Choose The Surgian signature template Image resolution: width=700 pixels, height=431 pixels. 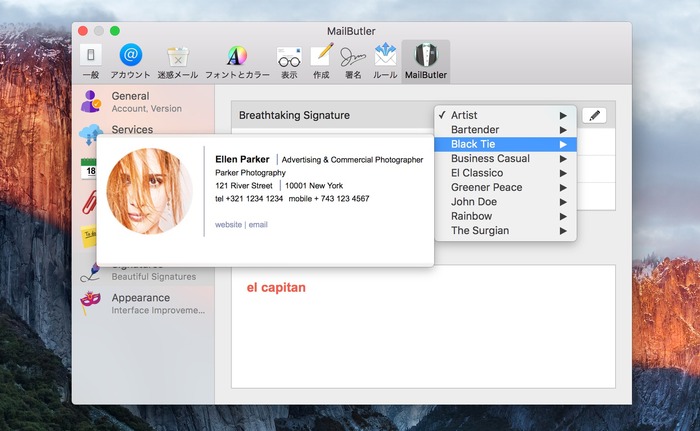505,230
